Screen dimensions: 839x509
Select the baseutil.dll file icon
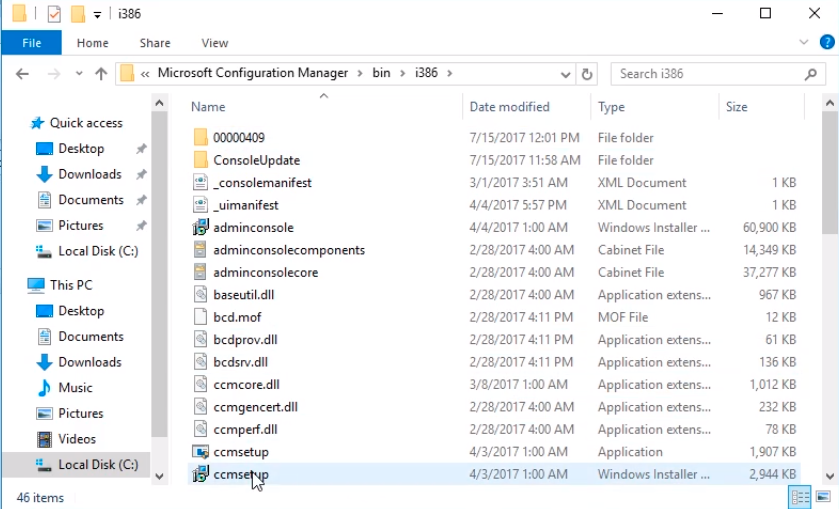tap(200, 295)
